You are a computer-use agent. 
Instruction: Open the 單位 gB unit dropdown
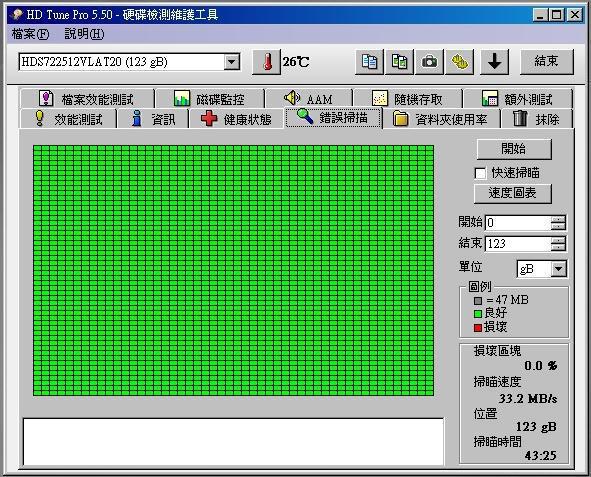559,269
